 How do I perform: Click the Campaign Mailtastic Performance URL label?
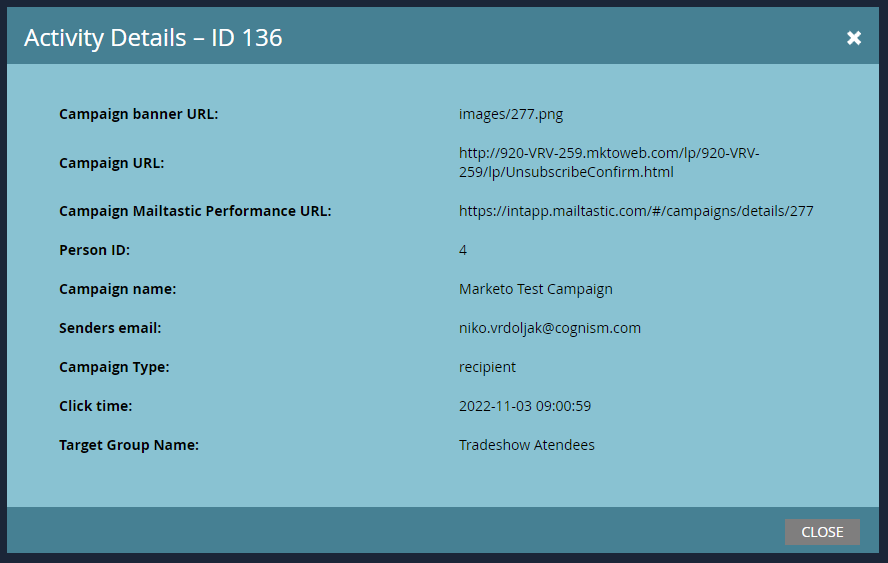tap(195, 211)
